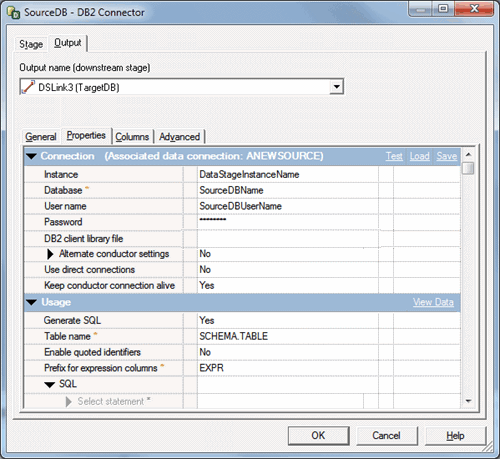The width and height of the screenshot is (500, 459).
Task: Select the Keep conductor connection alive label
Action: (x=109, y=285)
